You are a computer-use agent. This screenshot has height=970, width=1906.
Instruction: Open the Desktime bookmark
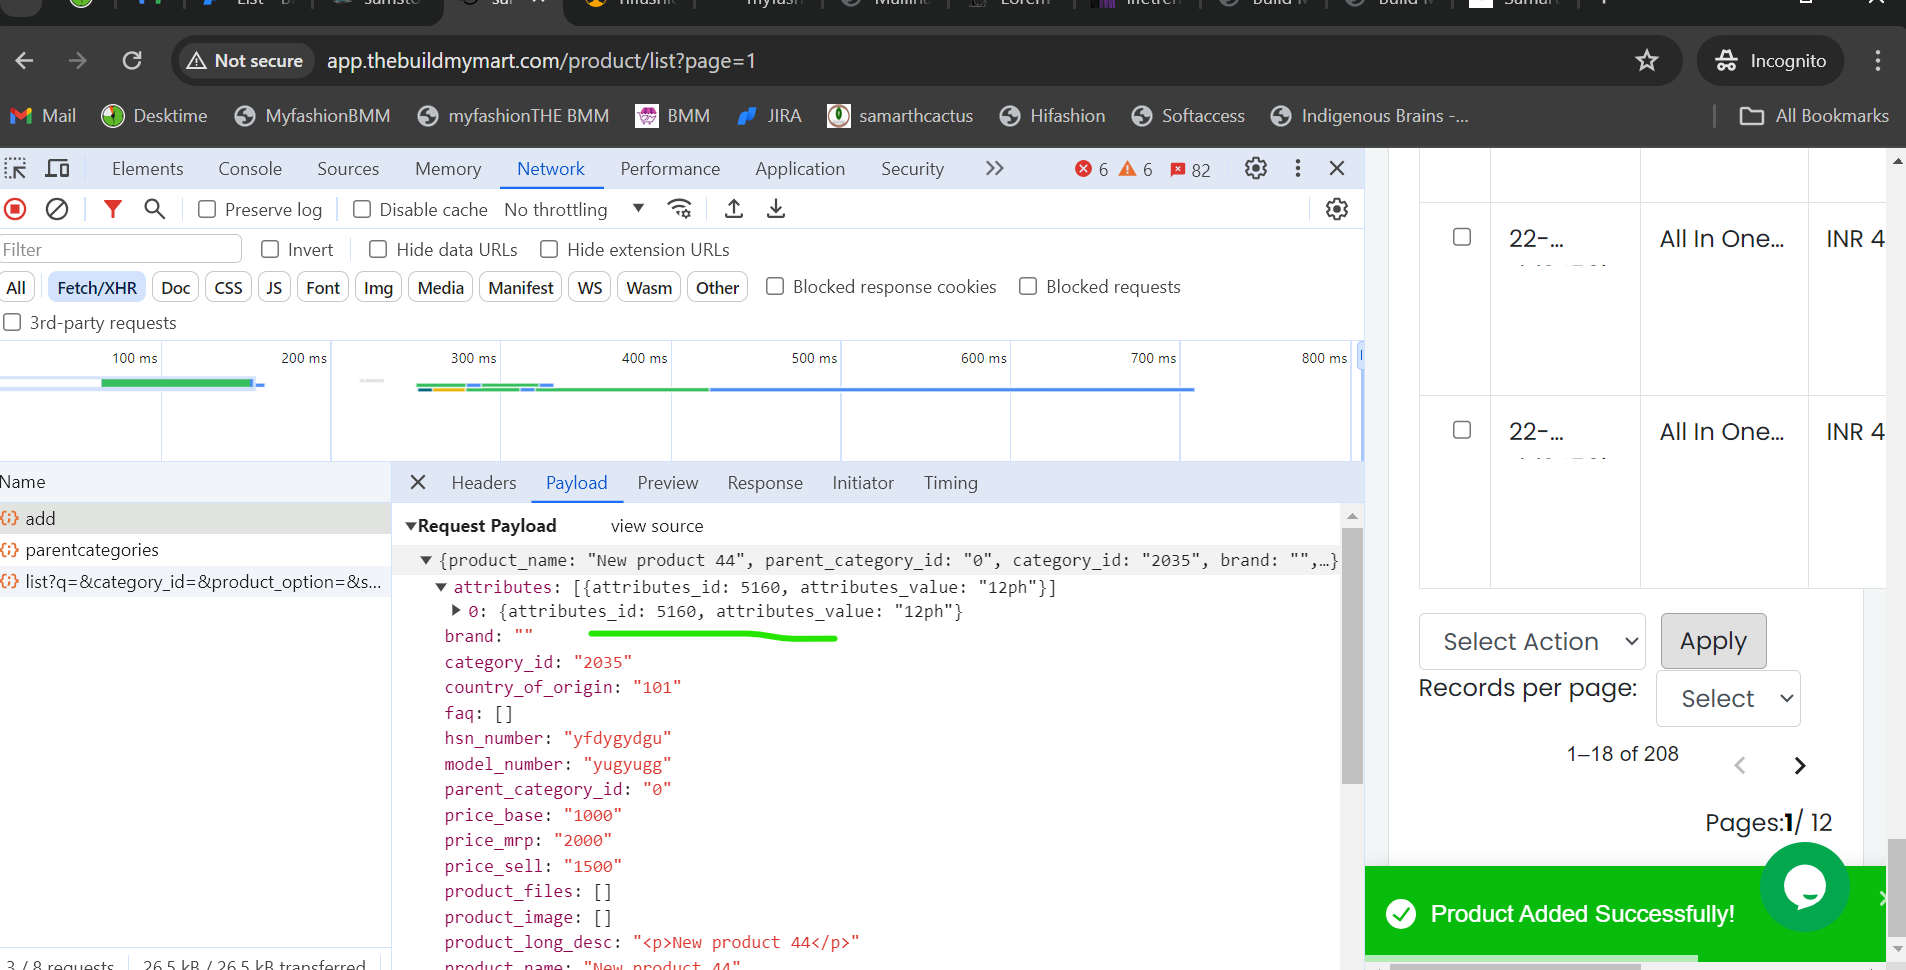(155, 116)
